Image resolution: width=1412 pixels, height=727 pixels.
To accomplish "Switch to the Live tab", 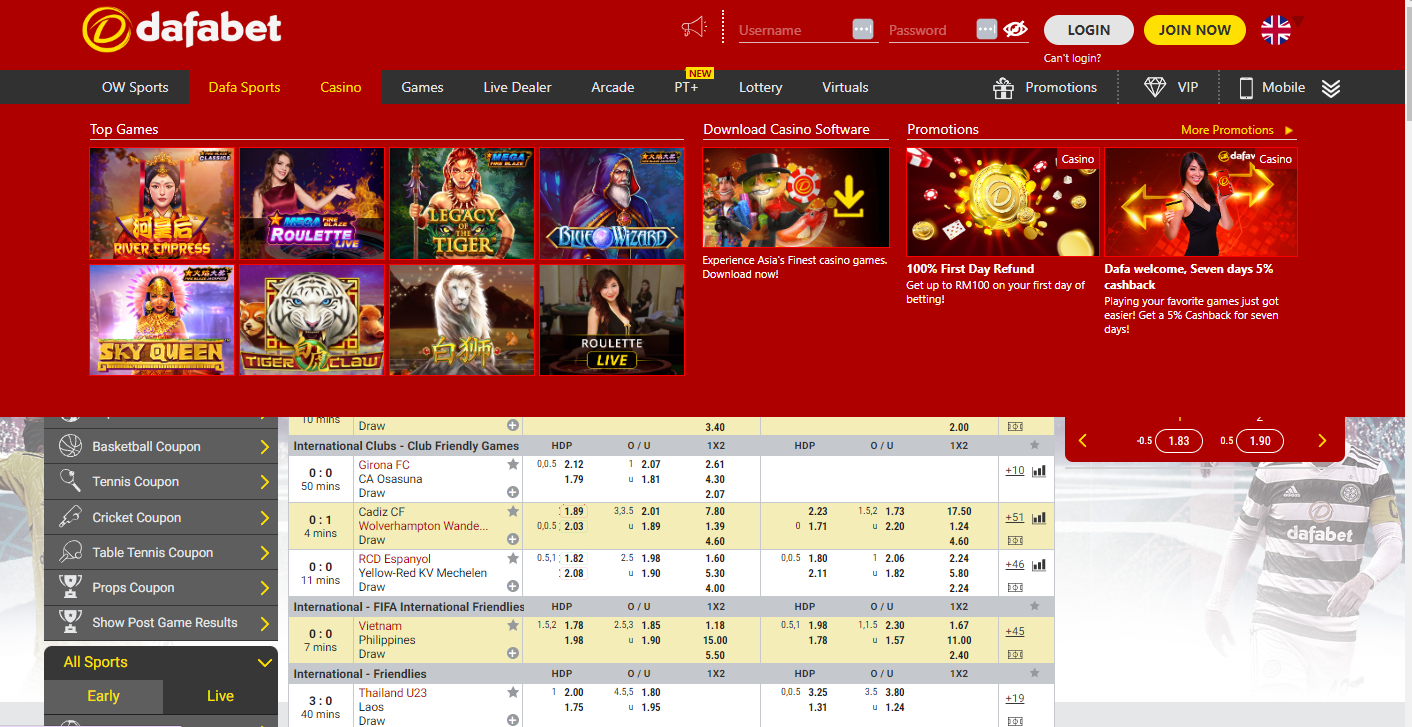I will (x=220, y=696).
